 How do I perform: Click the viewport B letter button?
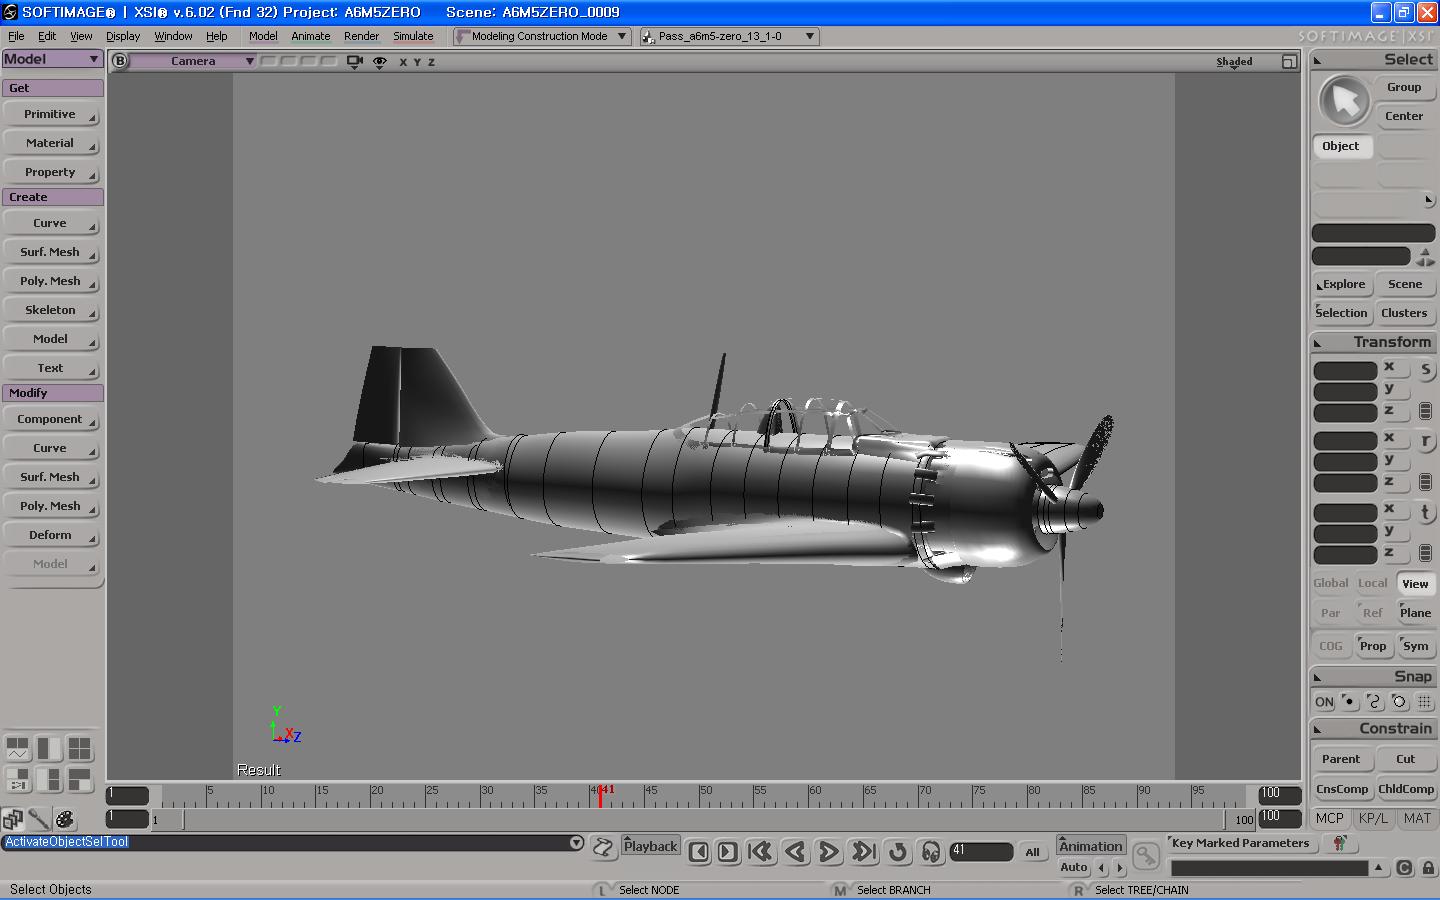point(120,61)
